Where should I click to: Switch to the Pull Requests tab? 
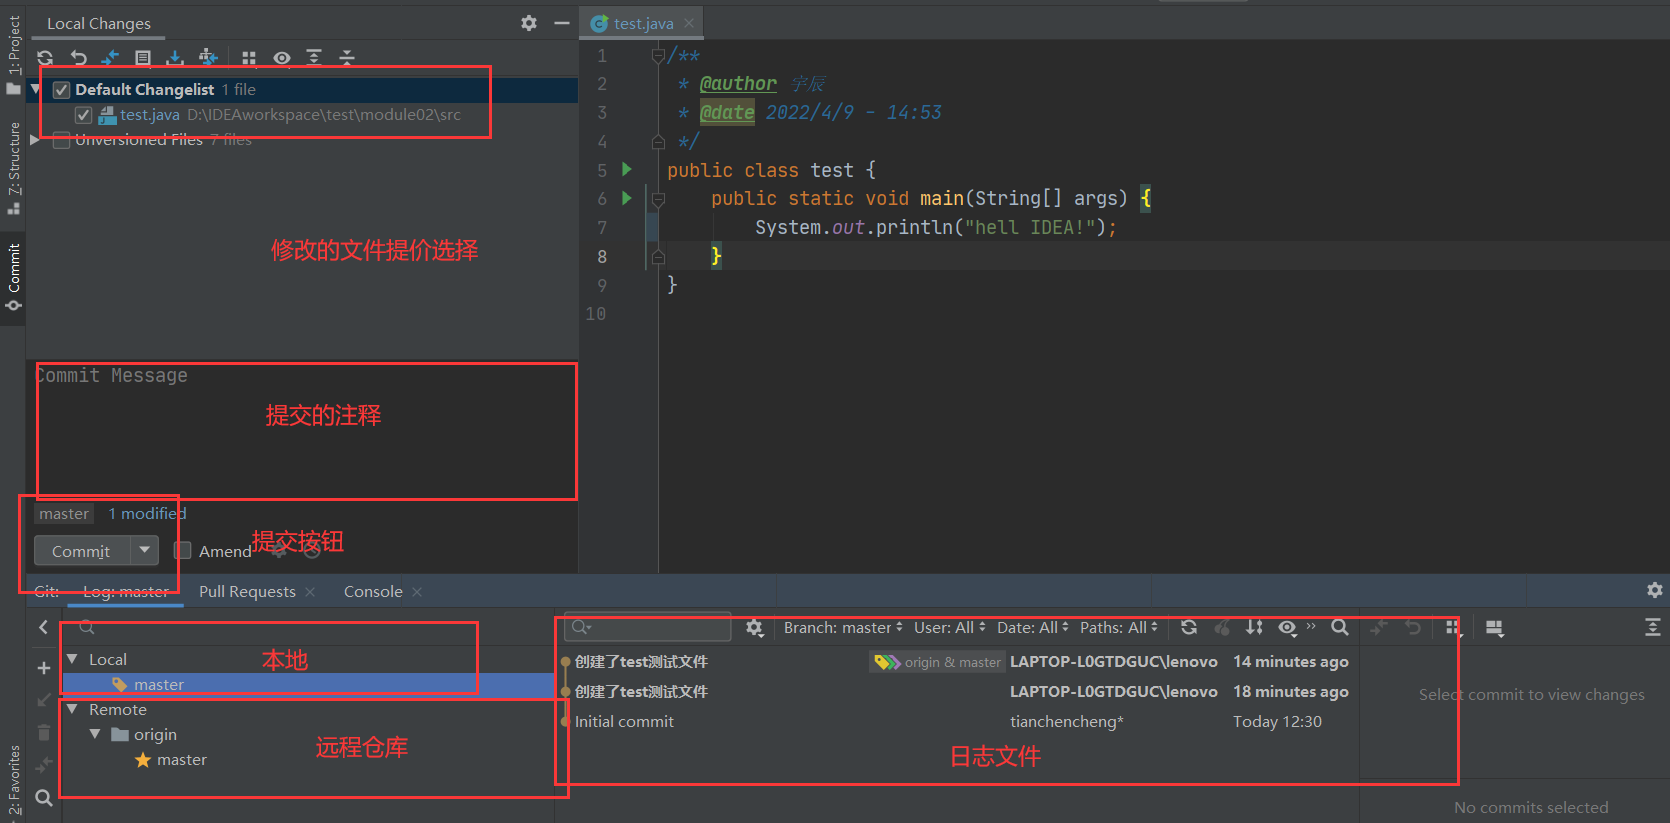click(247, 592)
